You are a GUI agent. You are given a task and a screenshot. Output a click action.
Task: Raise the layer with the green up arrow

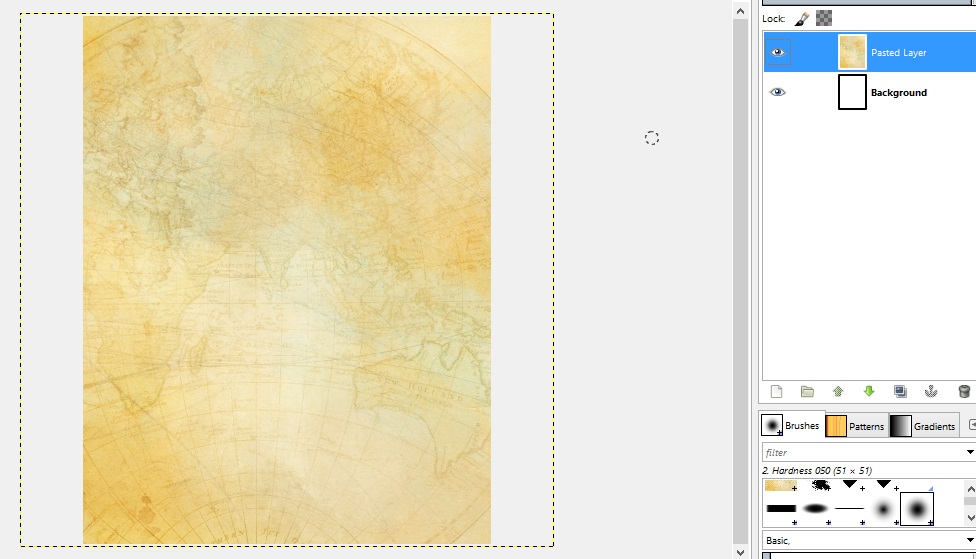(838, 392)
